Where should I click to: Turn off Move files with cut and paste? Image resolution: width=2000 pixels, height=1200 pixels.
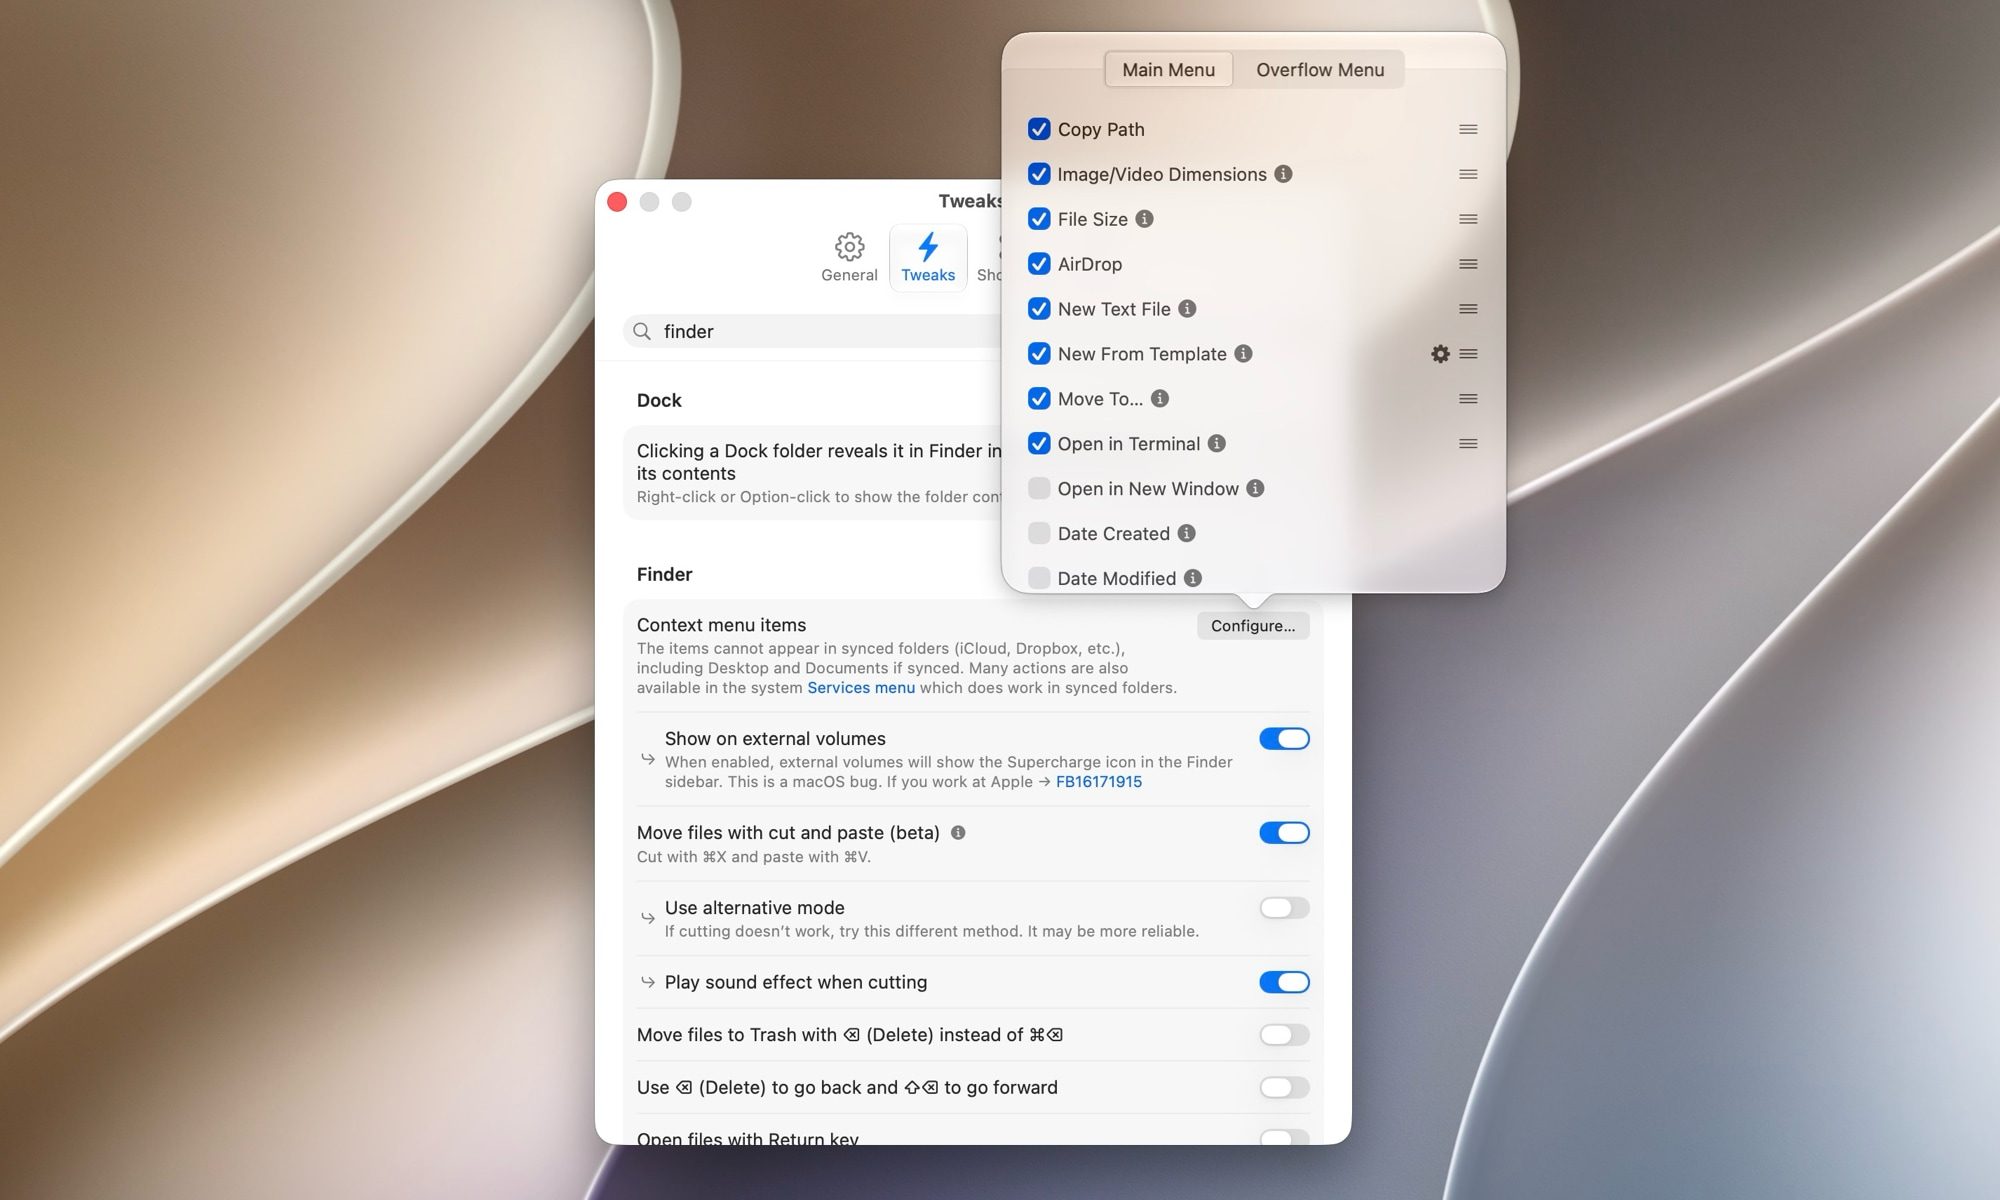pyautogui.click(x=1284, y=833)
